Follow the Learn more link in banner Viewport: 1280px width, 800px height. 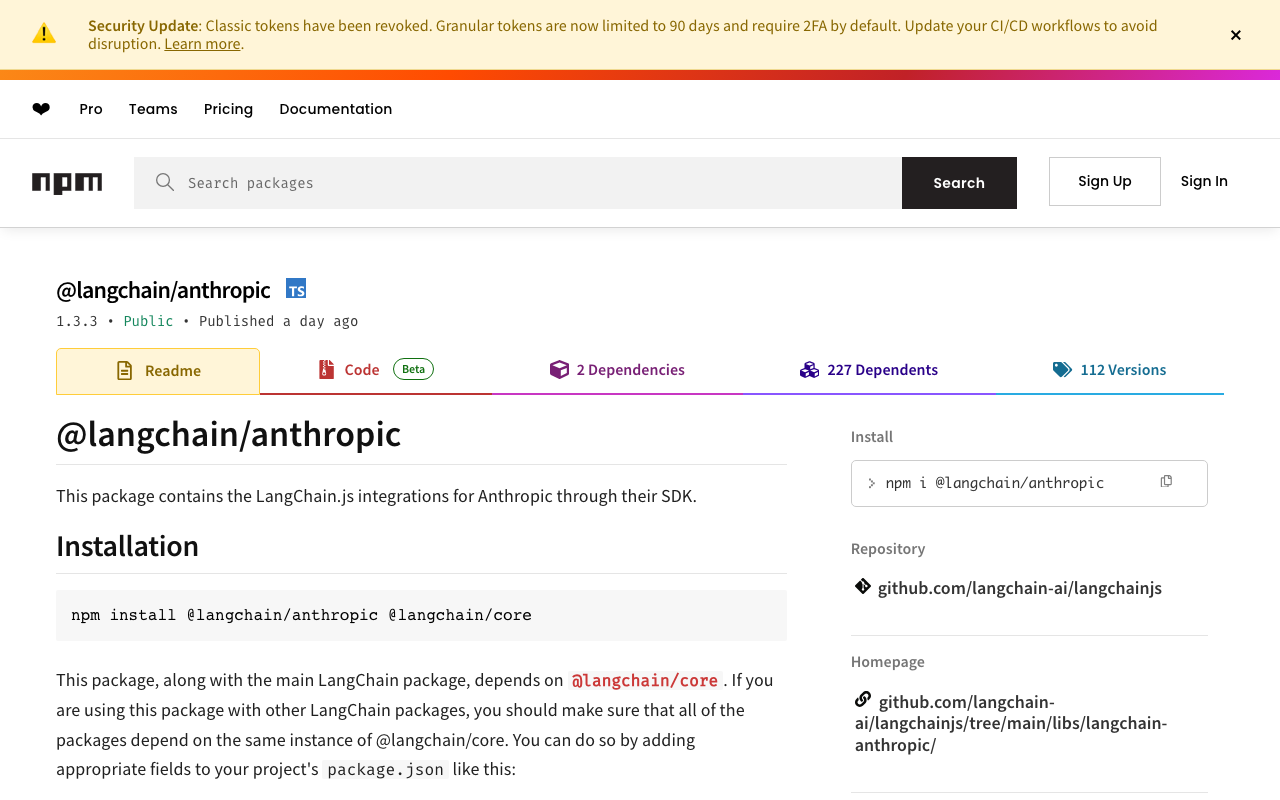click(202, 44)
